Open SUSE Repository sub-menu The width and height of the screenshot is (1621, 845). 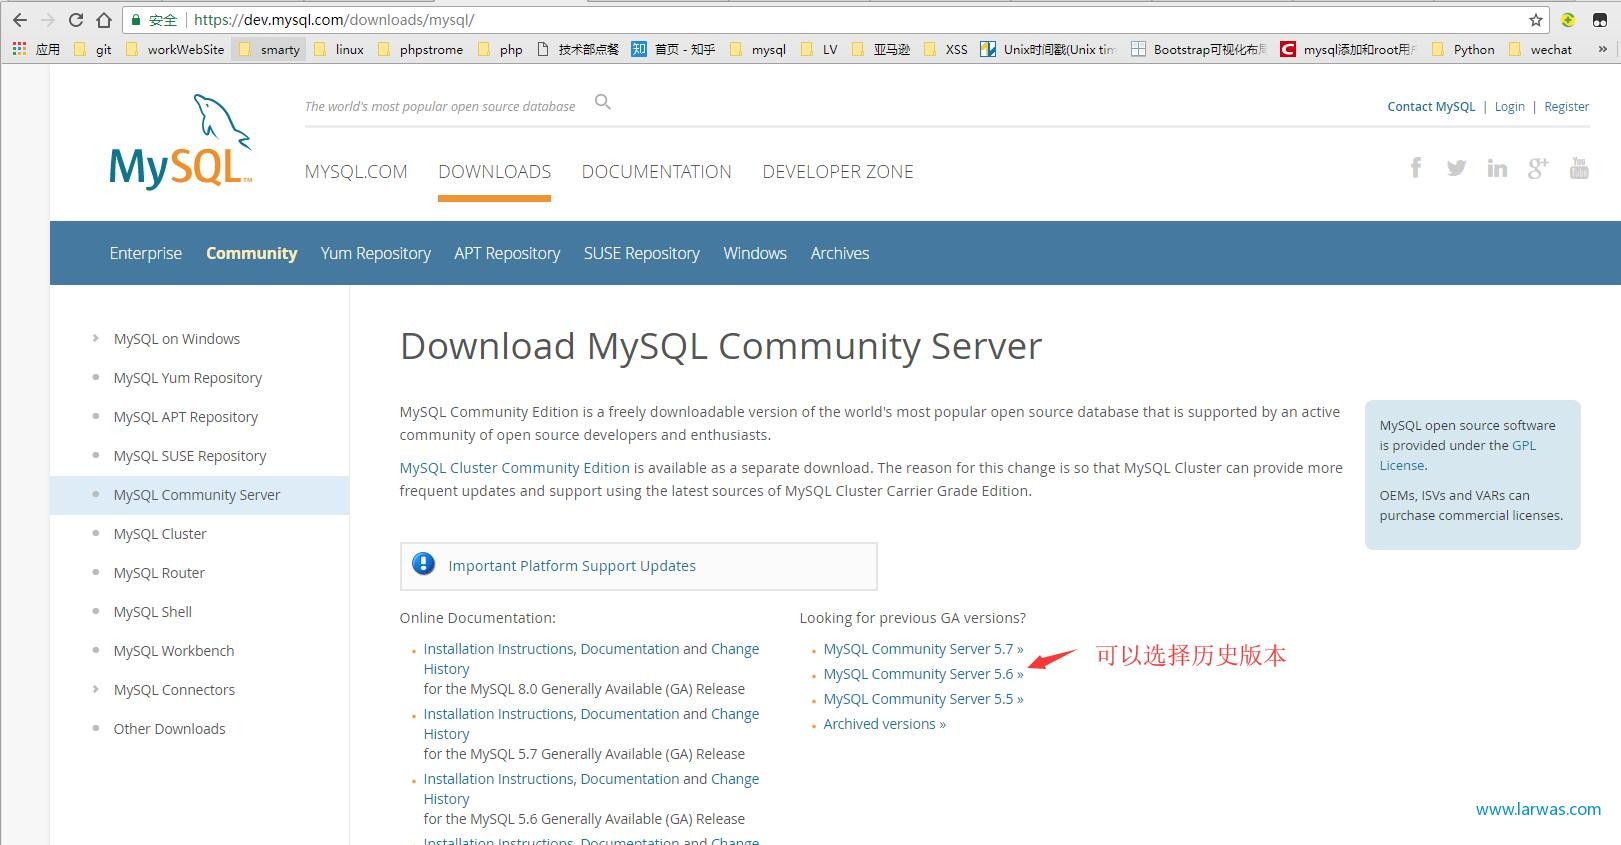642,253
